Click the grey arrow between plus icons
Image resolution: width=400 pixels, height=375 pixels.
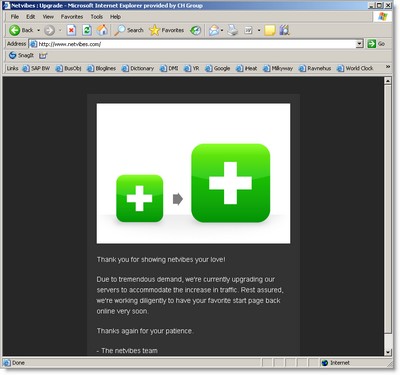pyautogui.click(x=178, y=199)
